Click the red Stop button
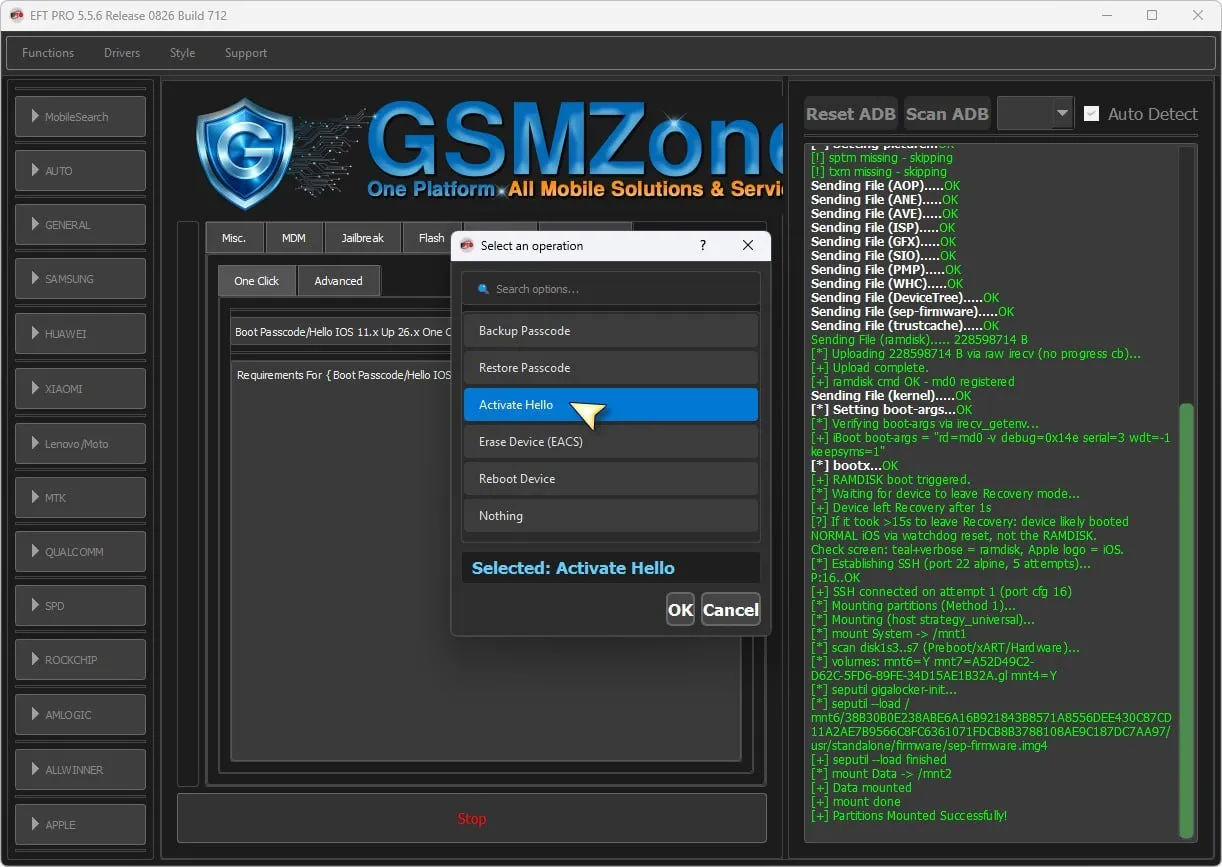1222x867 pixels. 472,819
